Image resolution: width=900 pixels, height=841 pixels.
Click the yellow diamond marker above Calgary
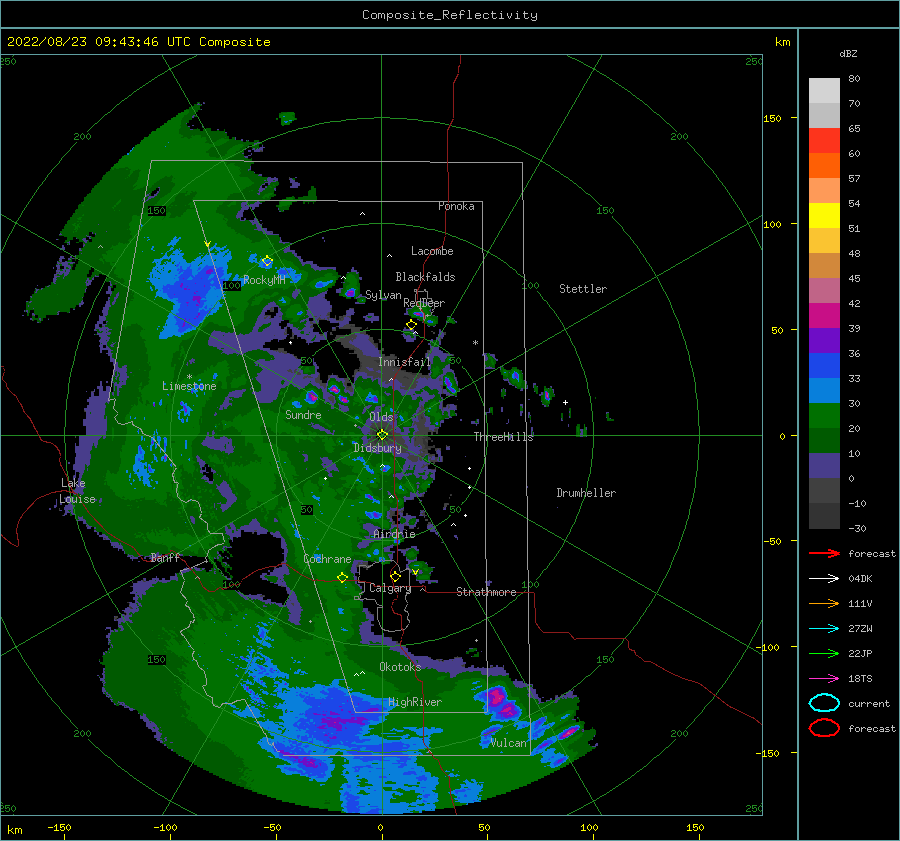click(395, 576)
